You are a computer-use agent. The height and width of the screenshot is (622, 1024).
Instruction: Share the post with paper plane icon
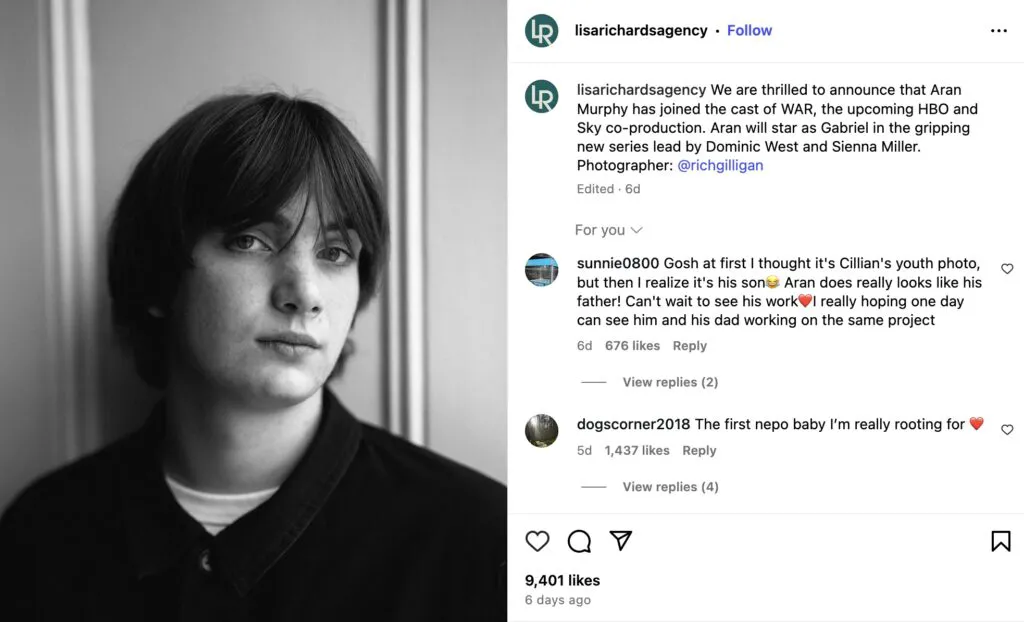click(x=621, y=541)
